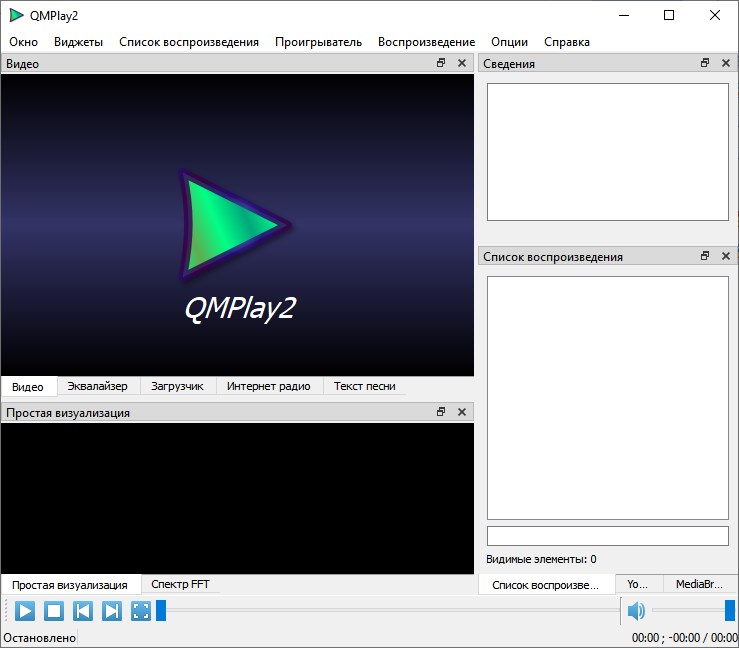The image size is (739, 648).
Task: Close the Список воспроизведения panel
Action: (x=726, y=256)
